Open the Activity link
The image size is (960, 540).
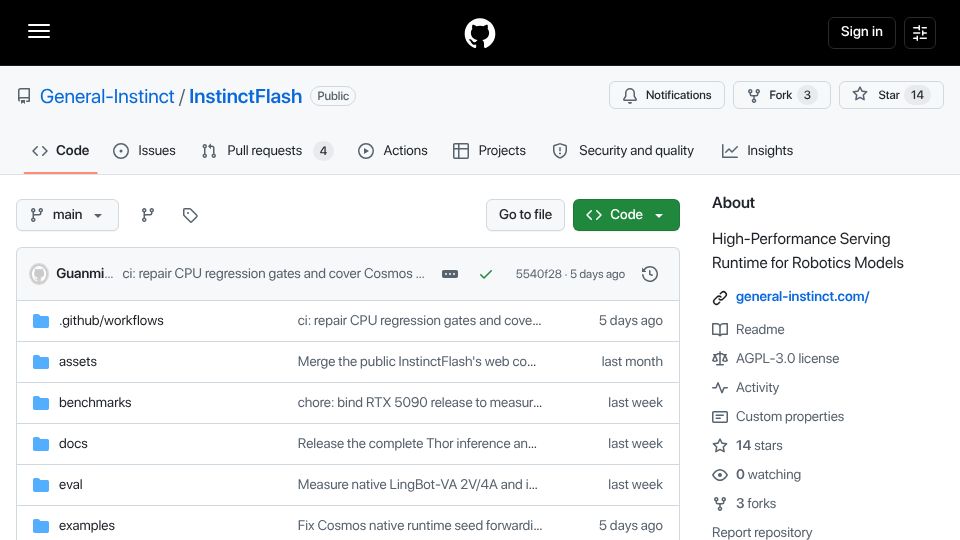757,388
